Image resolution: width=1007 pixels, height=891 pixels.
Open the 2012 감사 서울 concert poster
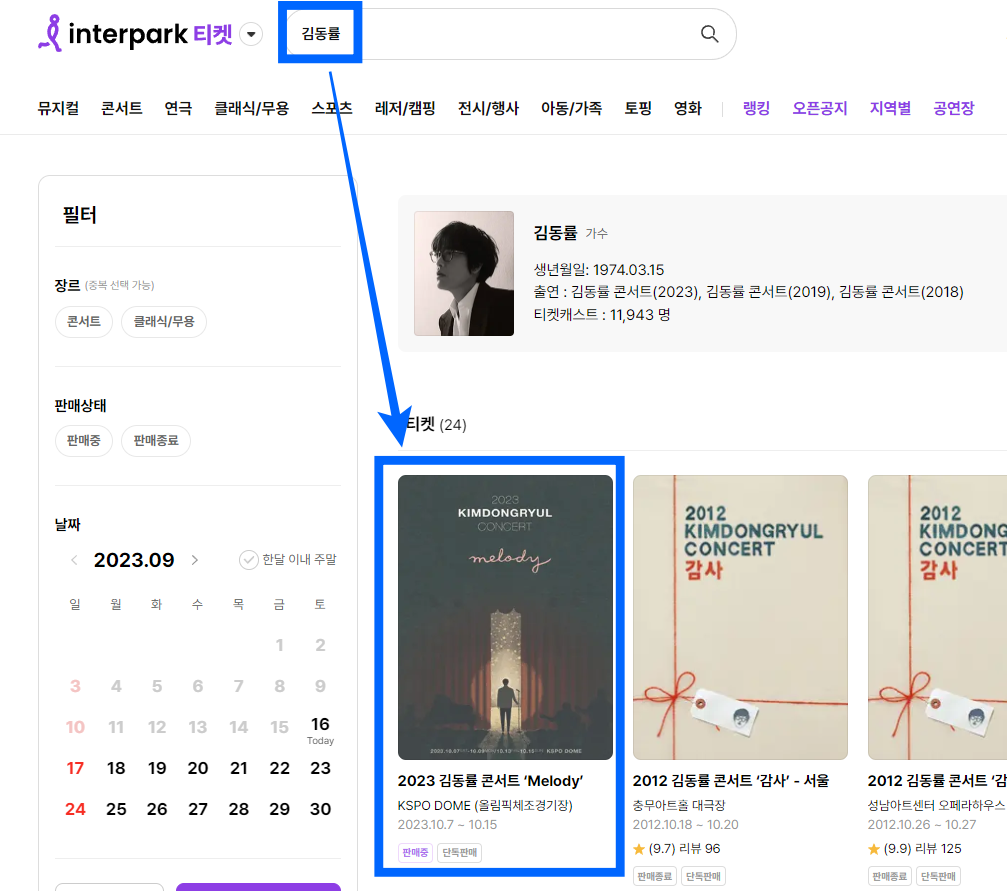[740, 617]
